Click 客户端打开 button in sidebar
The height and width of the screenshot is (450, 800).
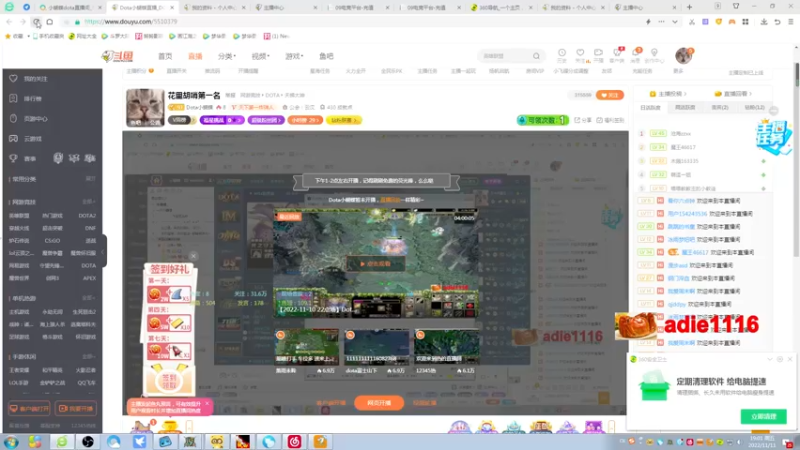(x=30, y=409)
